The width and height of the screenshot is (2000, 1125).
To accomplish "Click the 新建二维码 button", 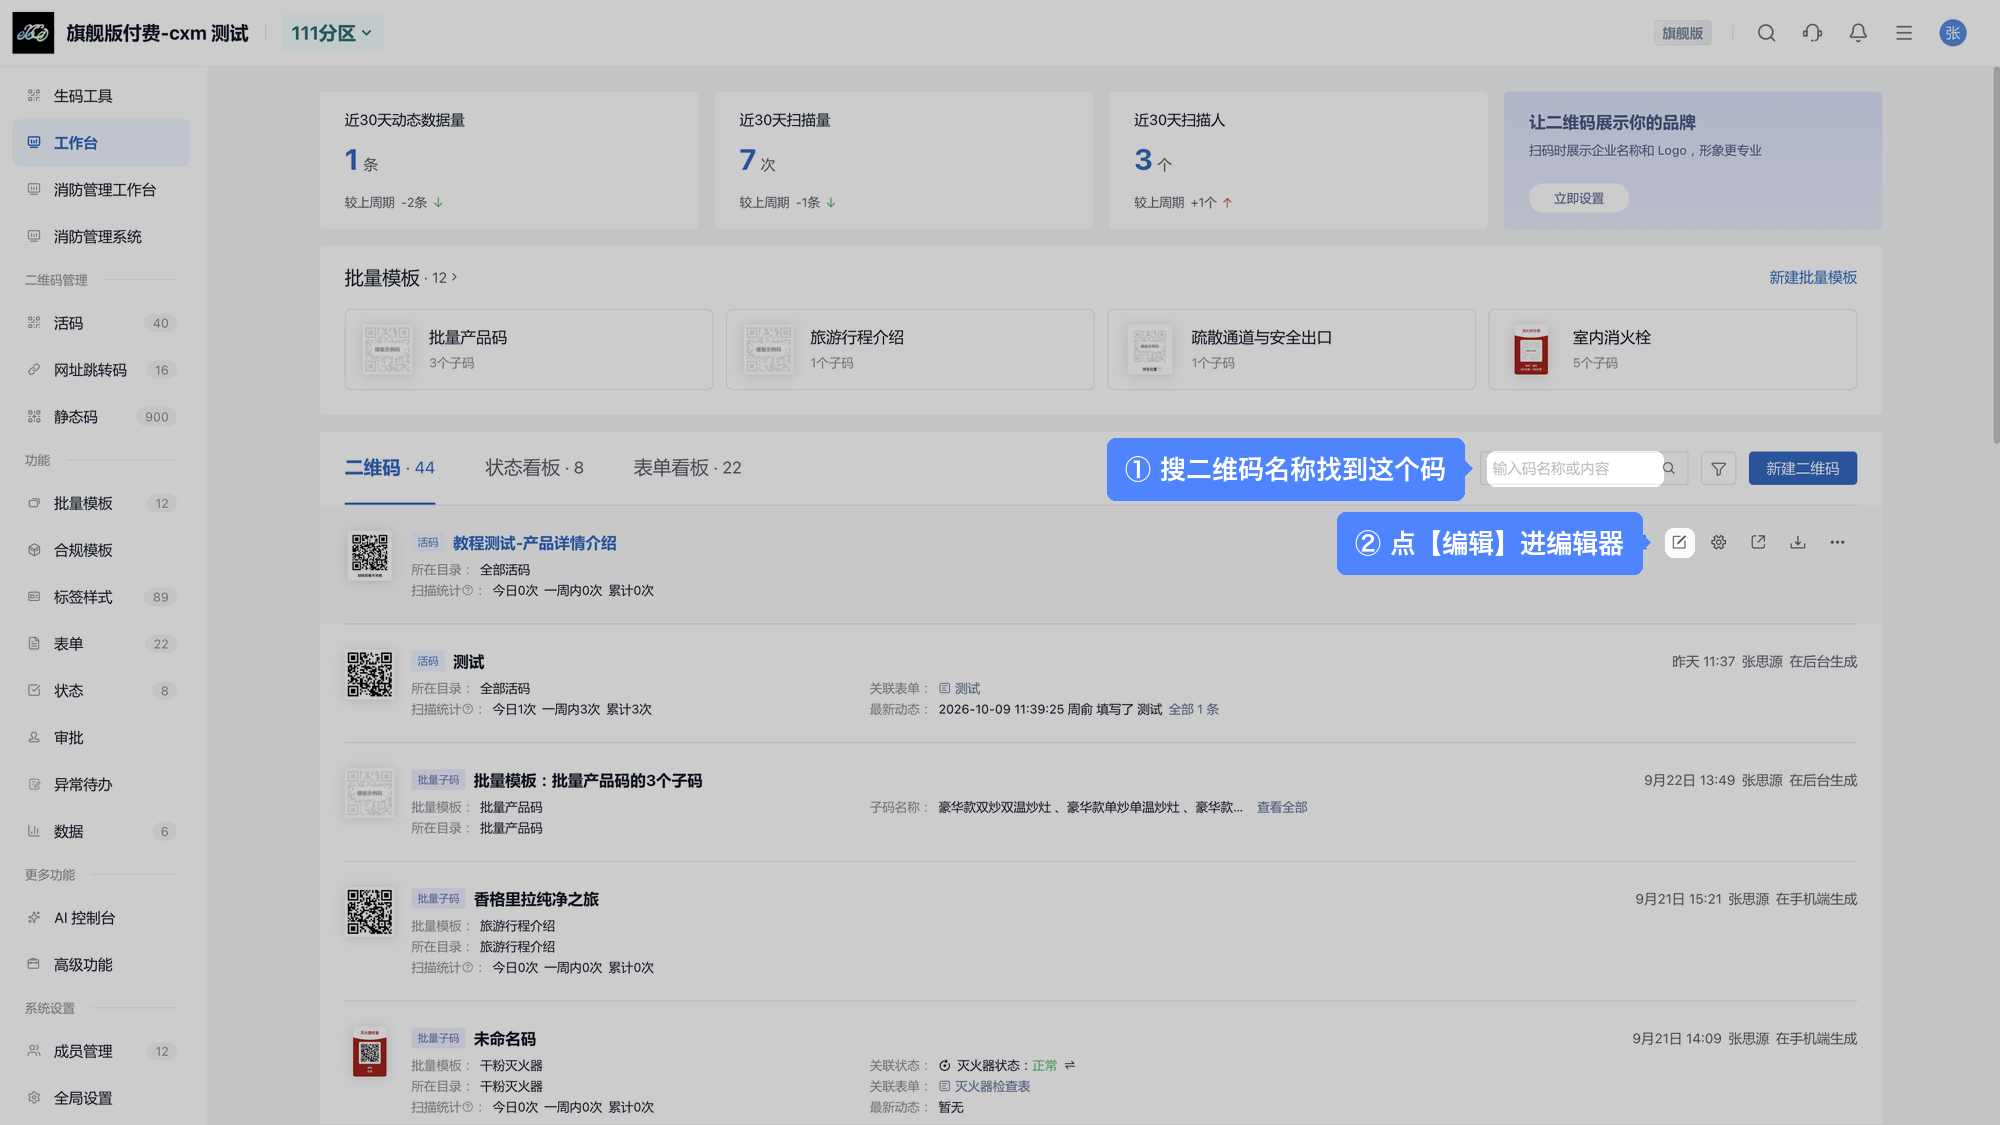I will pos(1802,468).
